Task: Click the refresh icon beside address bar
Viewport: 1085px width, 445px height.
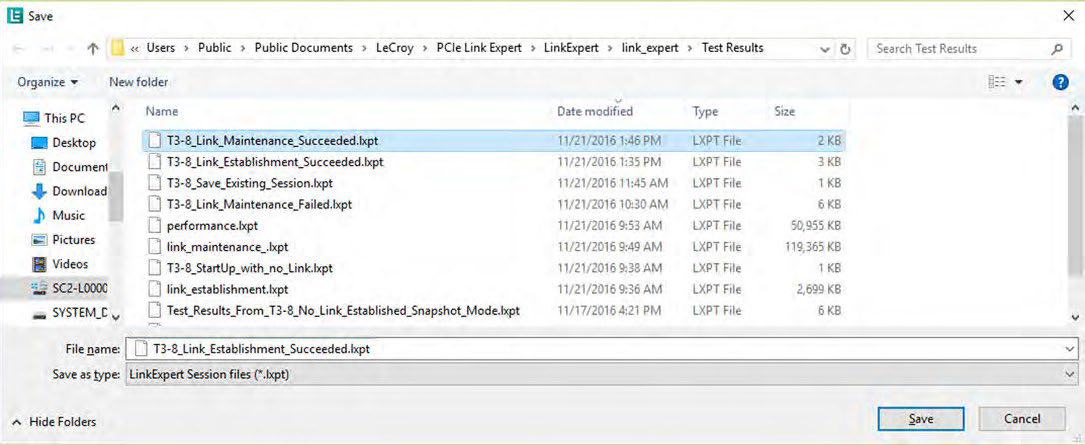Action: pyautogui.click(x=844, y=49)
